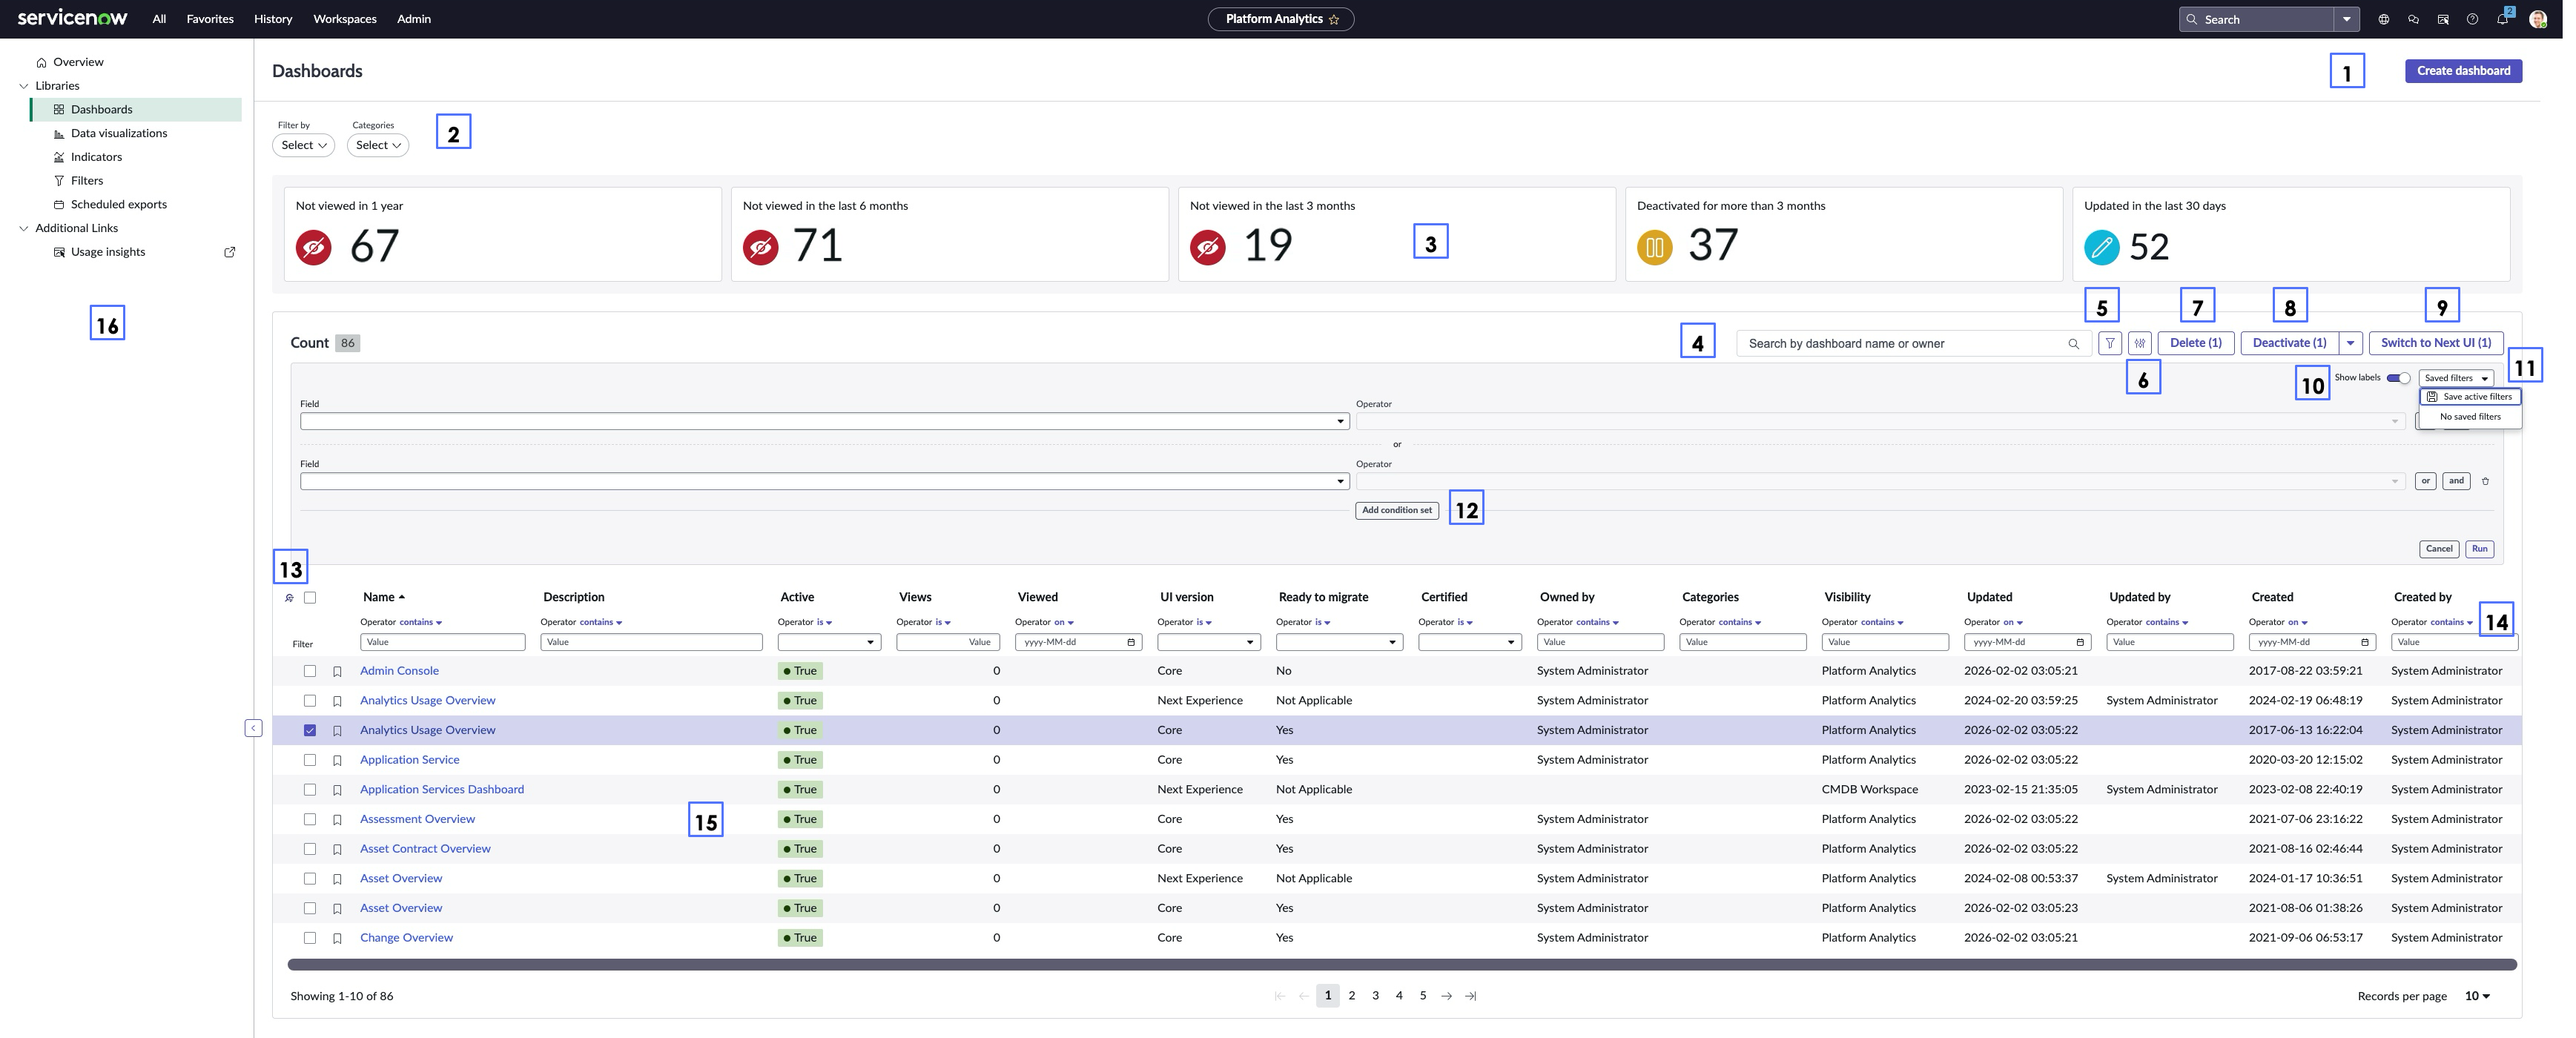Open the All menu

pyautogui.click(x=159, y=19)
